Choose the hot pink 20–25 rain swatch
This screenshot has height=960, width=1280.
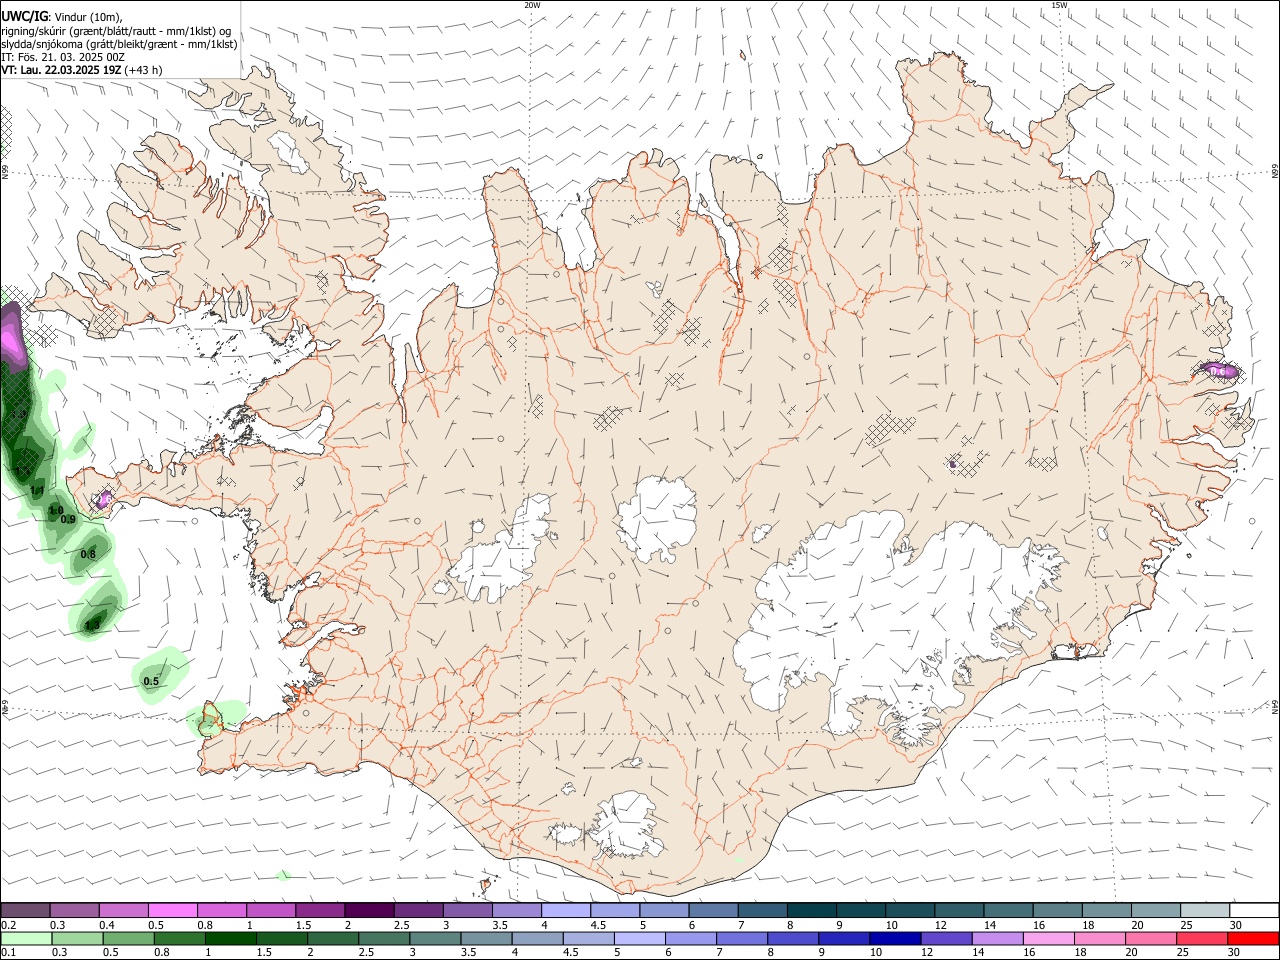[1149, 938]
